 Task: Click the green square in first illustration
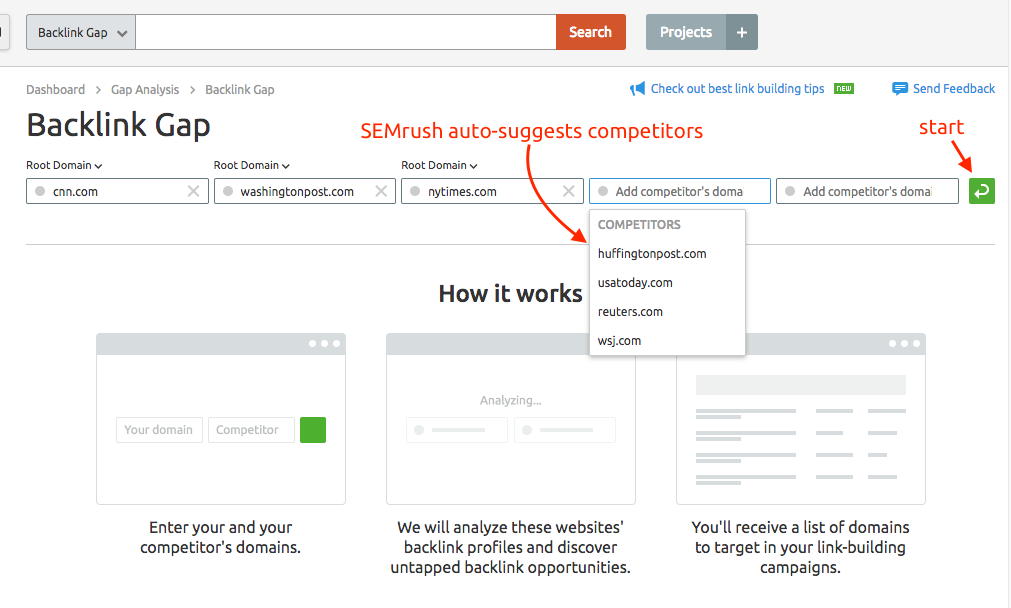point(313,430)
